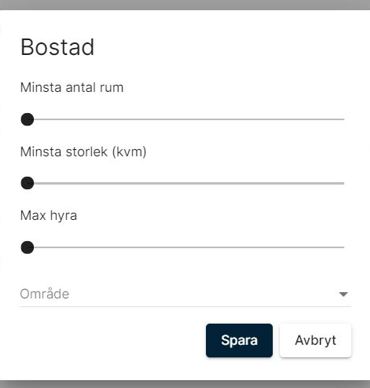Click the Max hyra slider track
This screenshot has height=388, width=370.
pos(186,248)
